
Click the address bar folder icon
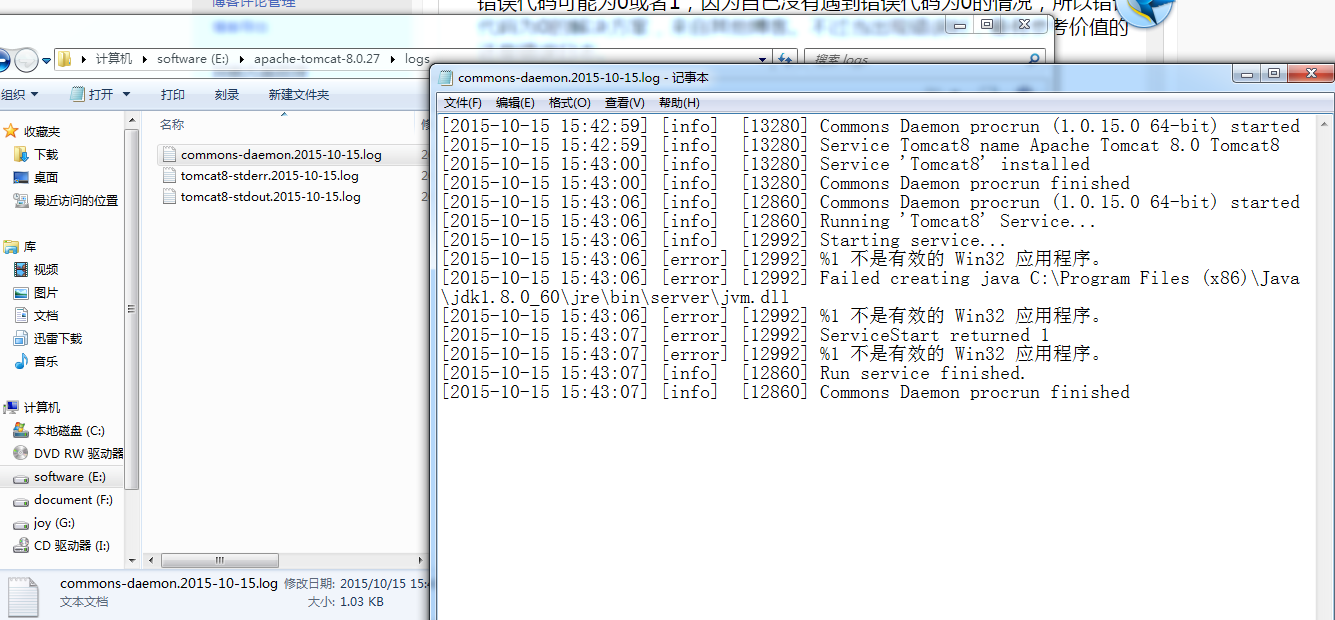65,59
